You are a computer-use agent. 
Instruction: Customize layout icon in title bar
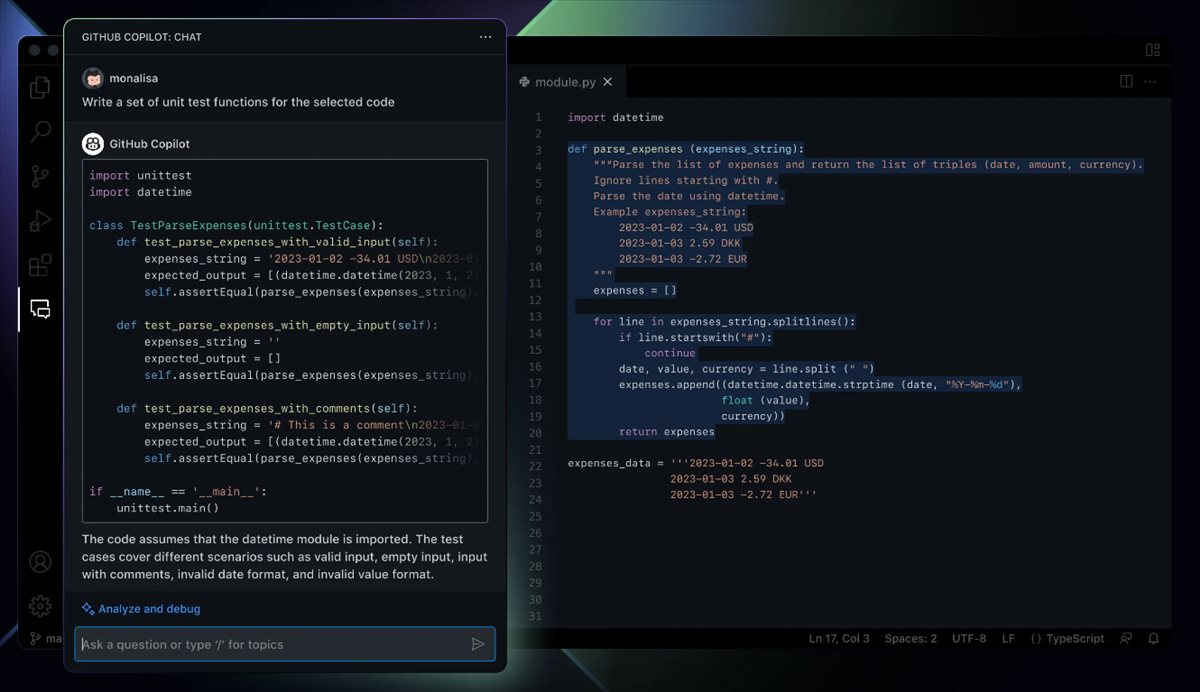coord(1153,50)
